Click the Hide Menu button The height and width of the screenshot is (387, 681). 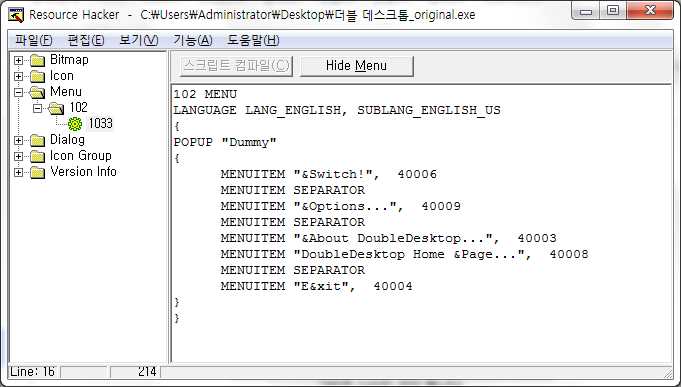[357, 66]
